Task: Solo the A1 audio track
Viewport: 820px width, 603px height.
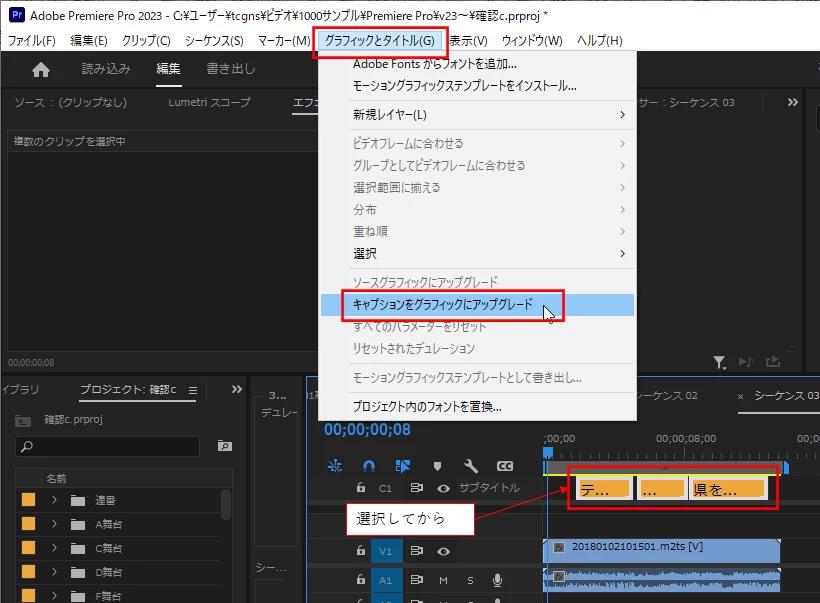Action: coord(470,580)
